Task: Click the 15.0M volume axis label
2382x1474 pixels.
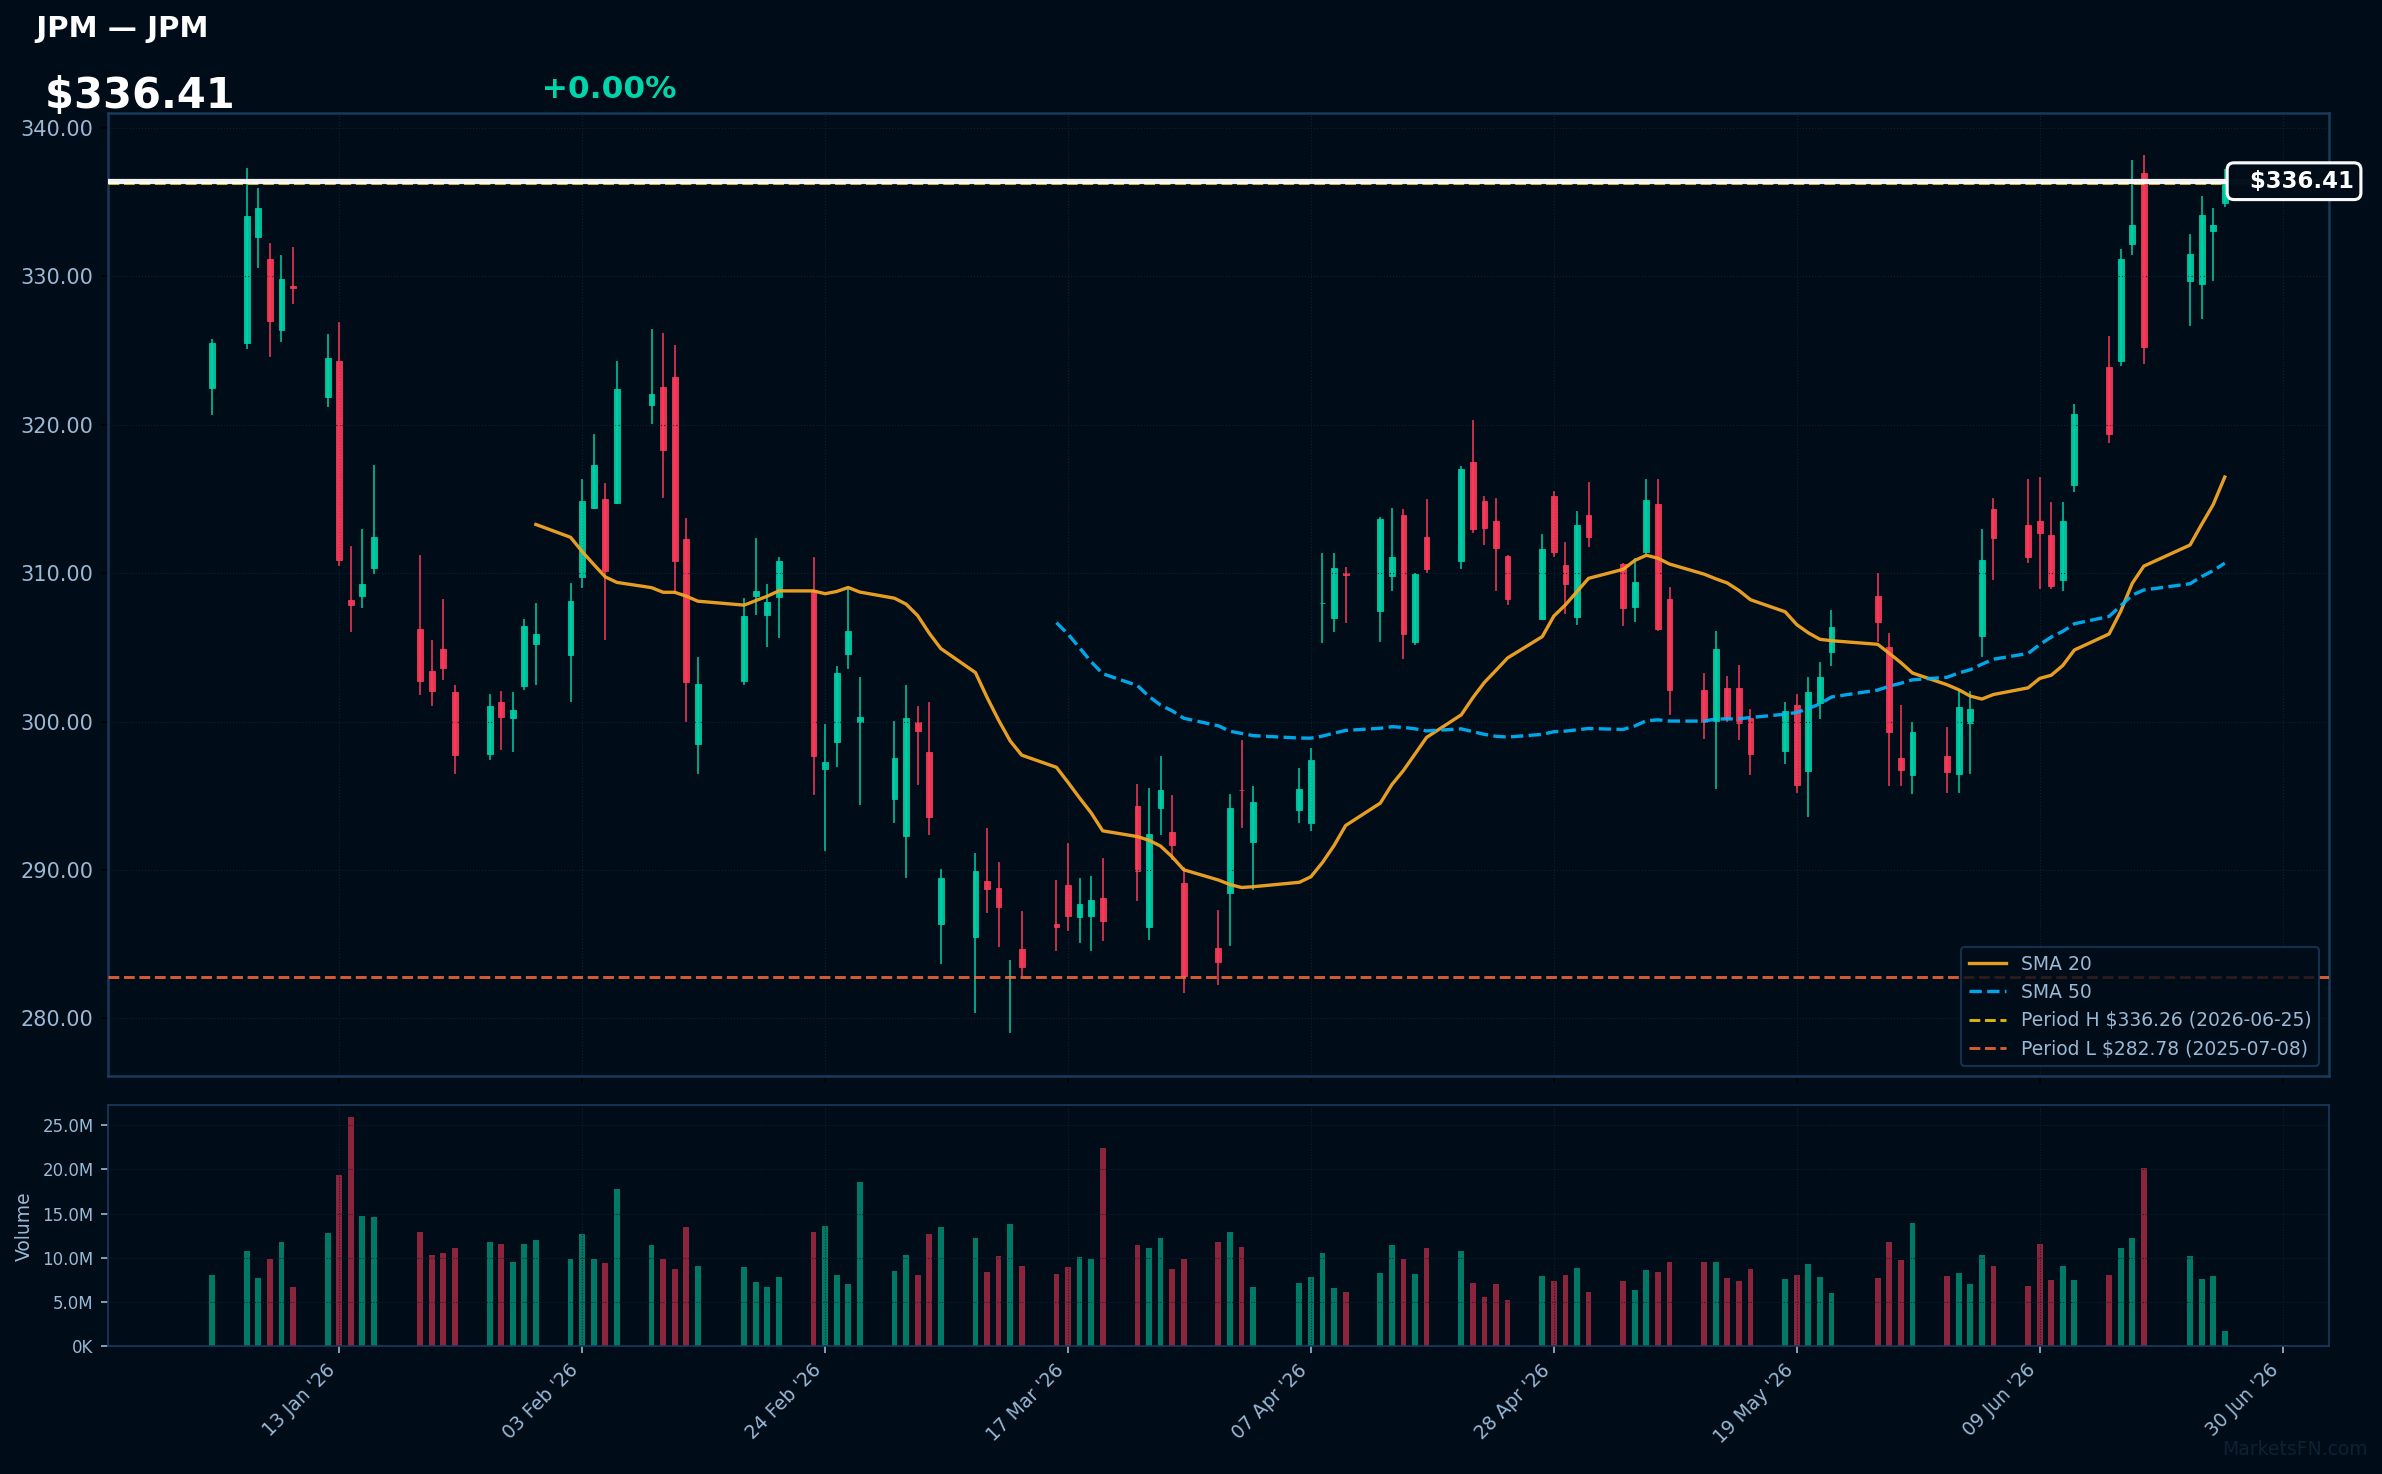Action: pyautogui.click(x=68, y=1215)
